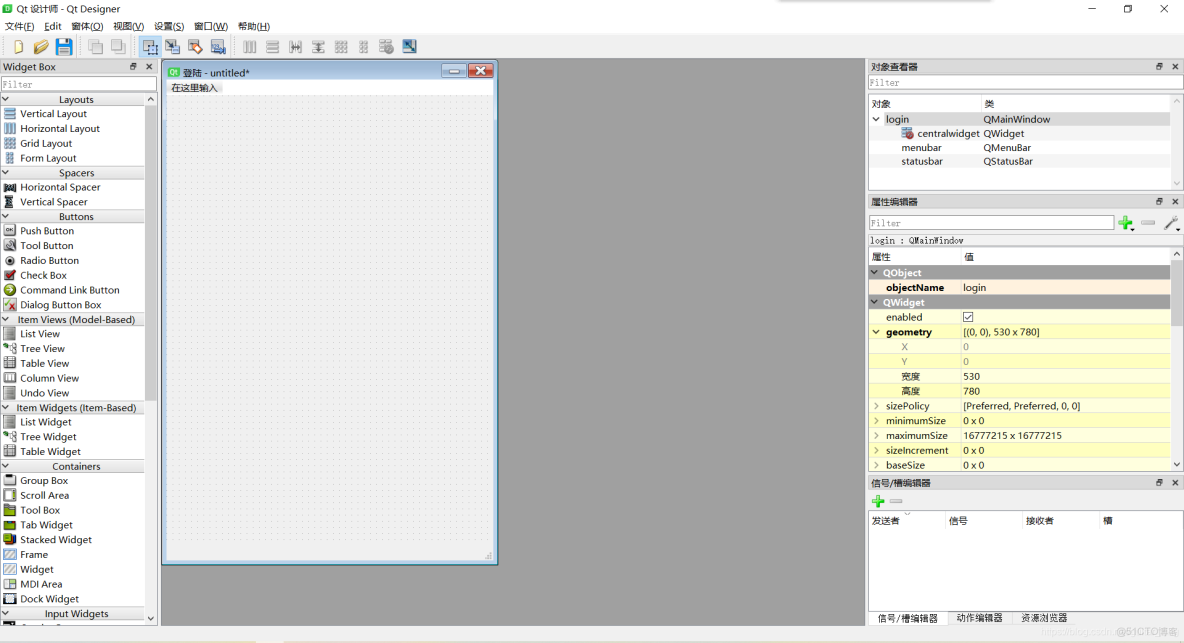
Task: Collapse the Layouts category in Widget Box
Action: 9,99
